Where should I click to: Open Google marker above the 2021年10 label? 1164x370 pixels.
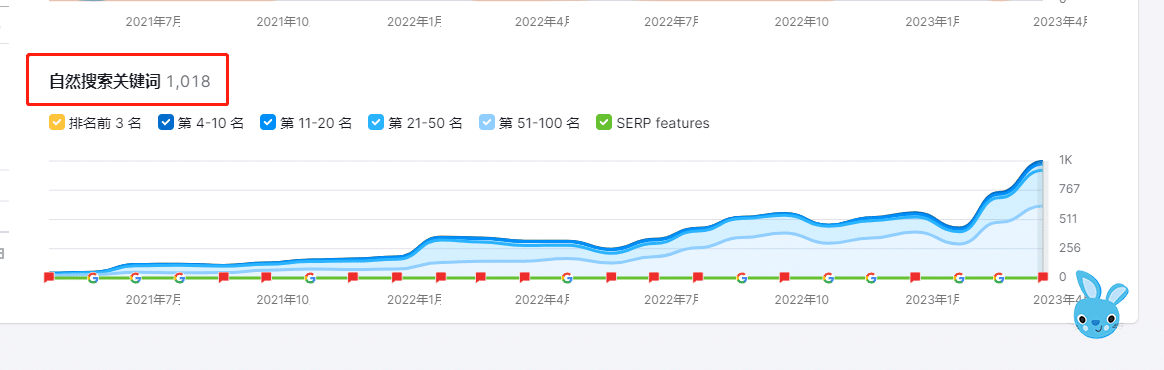pos(310,277)
